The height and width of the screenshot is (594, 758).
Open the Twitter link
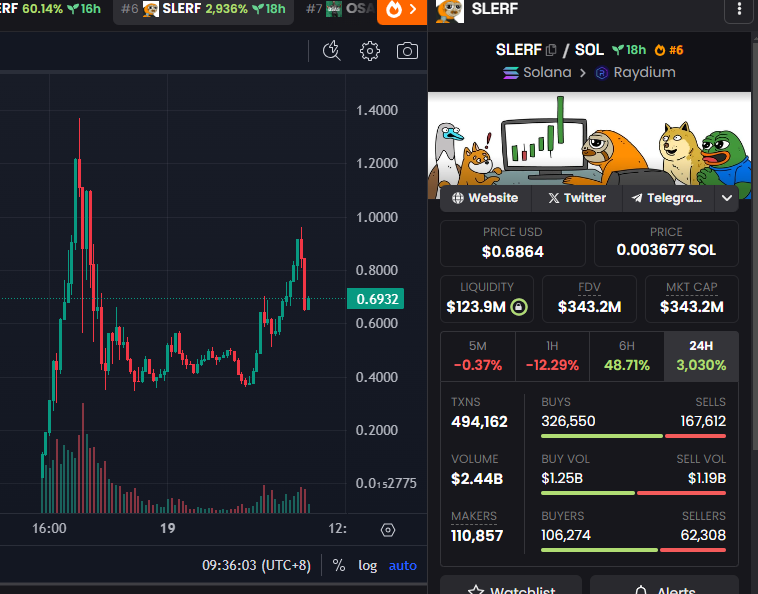coord(577,198)
